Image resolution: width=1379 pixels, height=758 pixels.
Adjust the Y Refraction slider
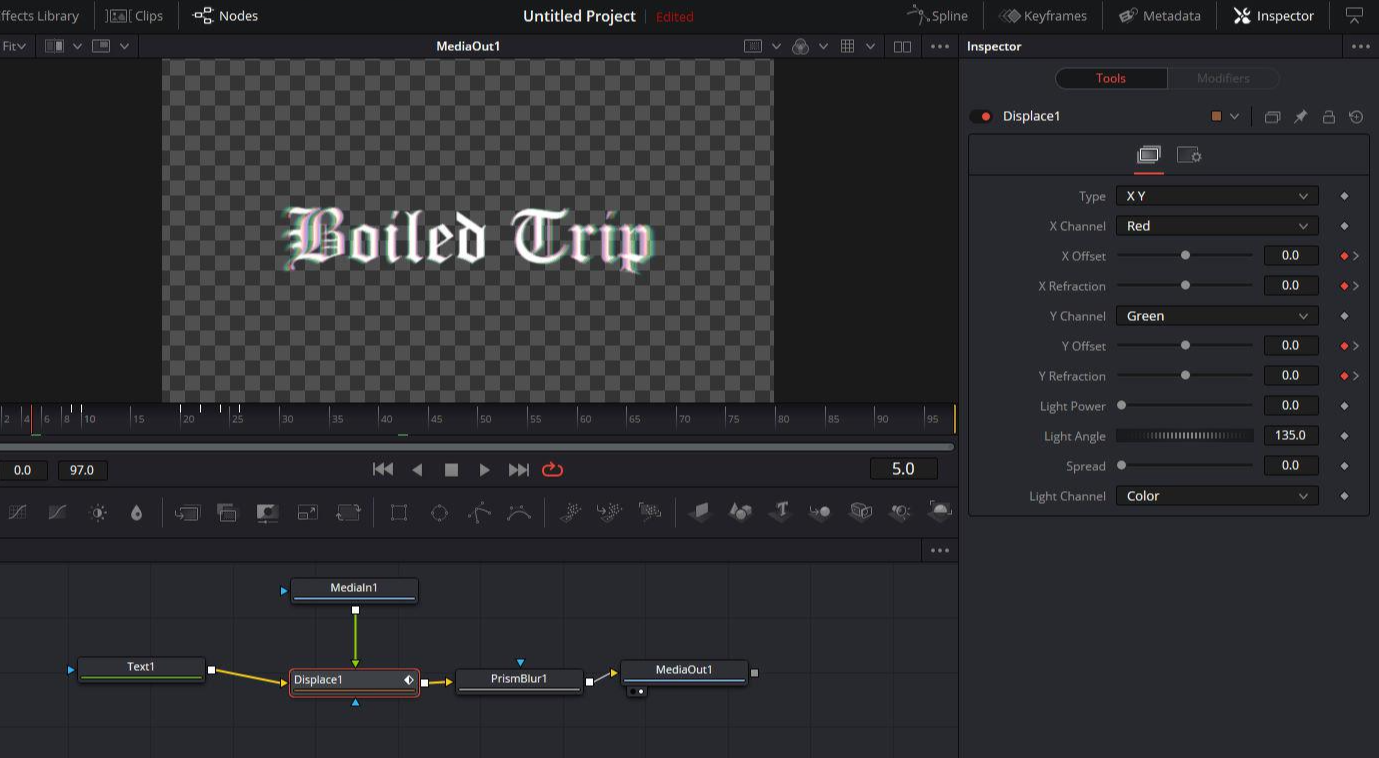coord(1184,376)
